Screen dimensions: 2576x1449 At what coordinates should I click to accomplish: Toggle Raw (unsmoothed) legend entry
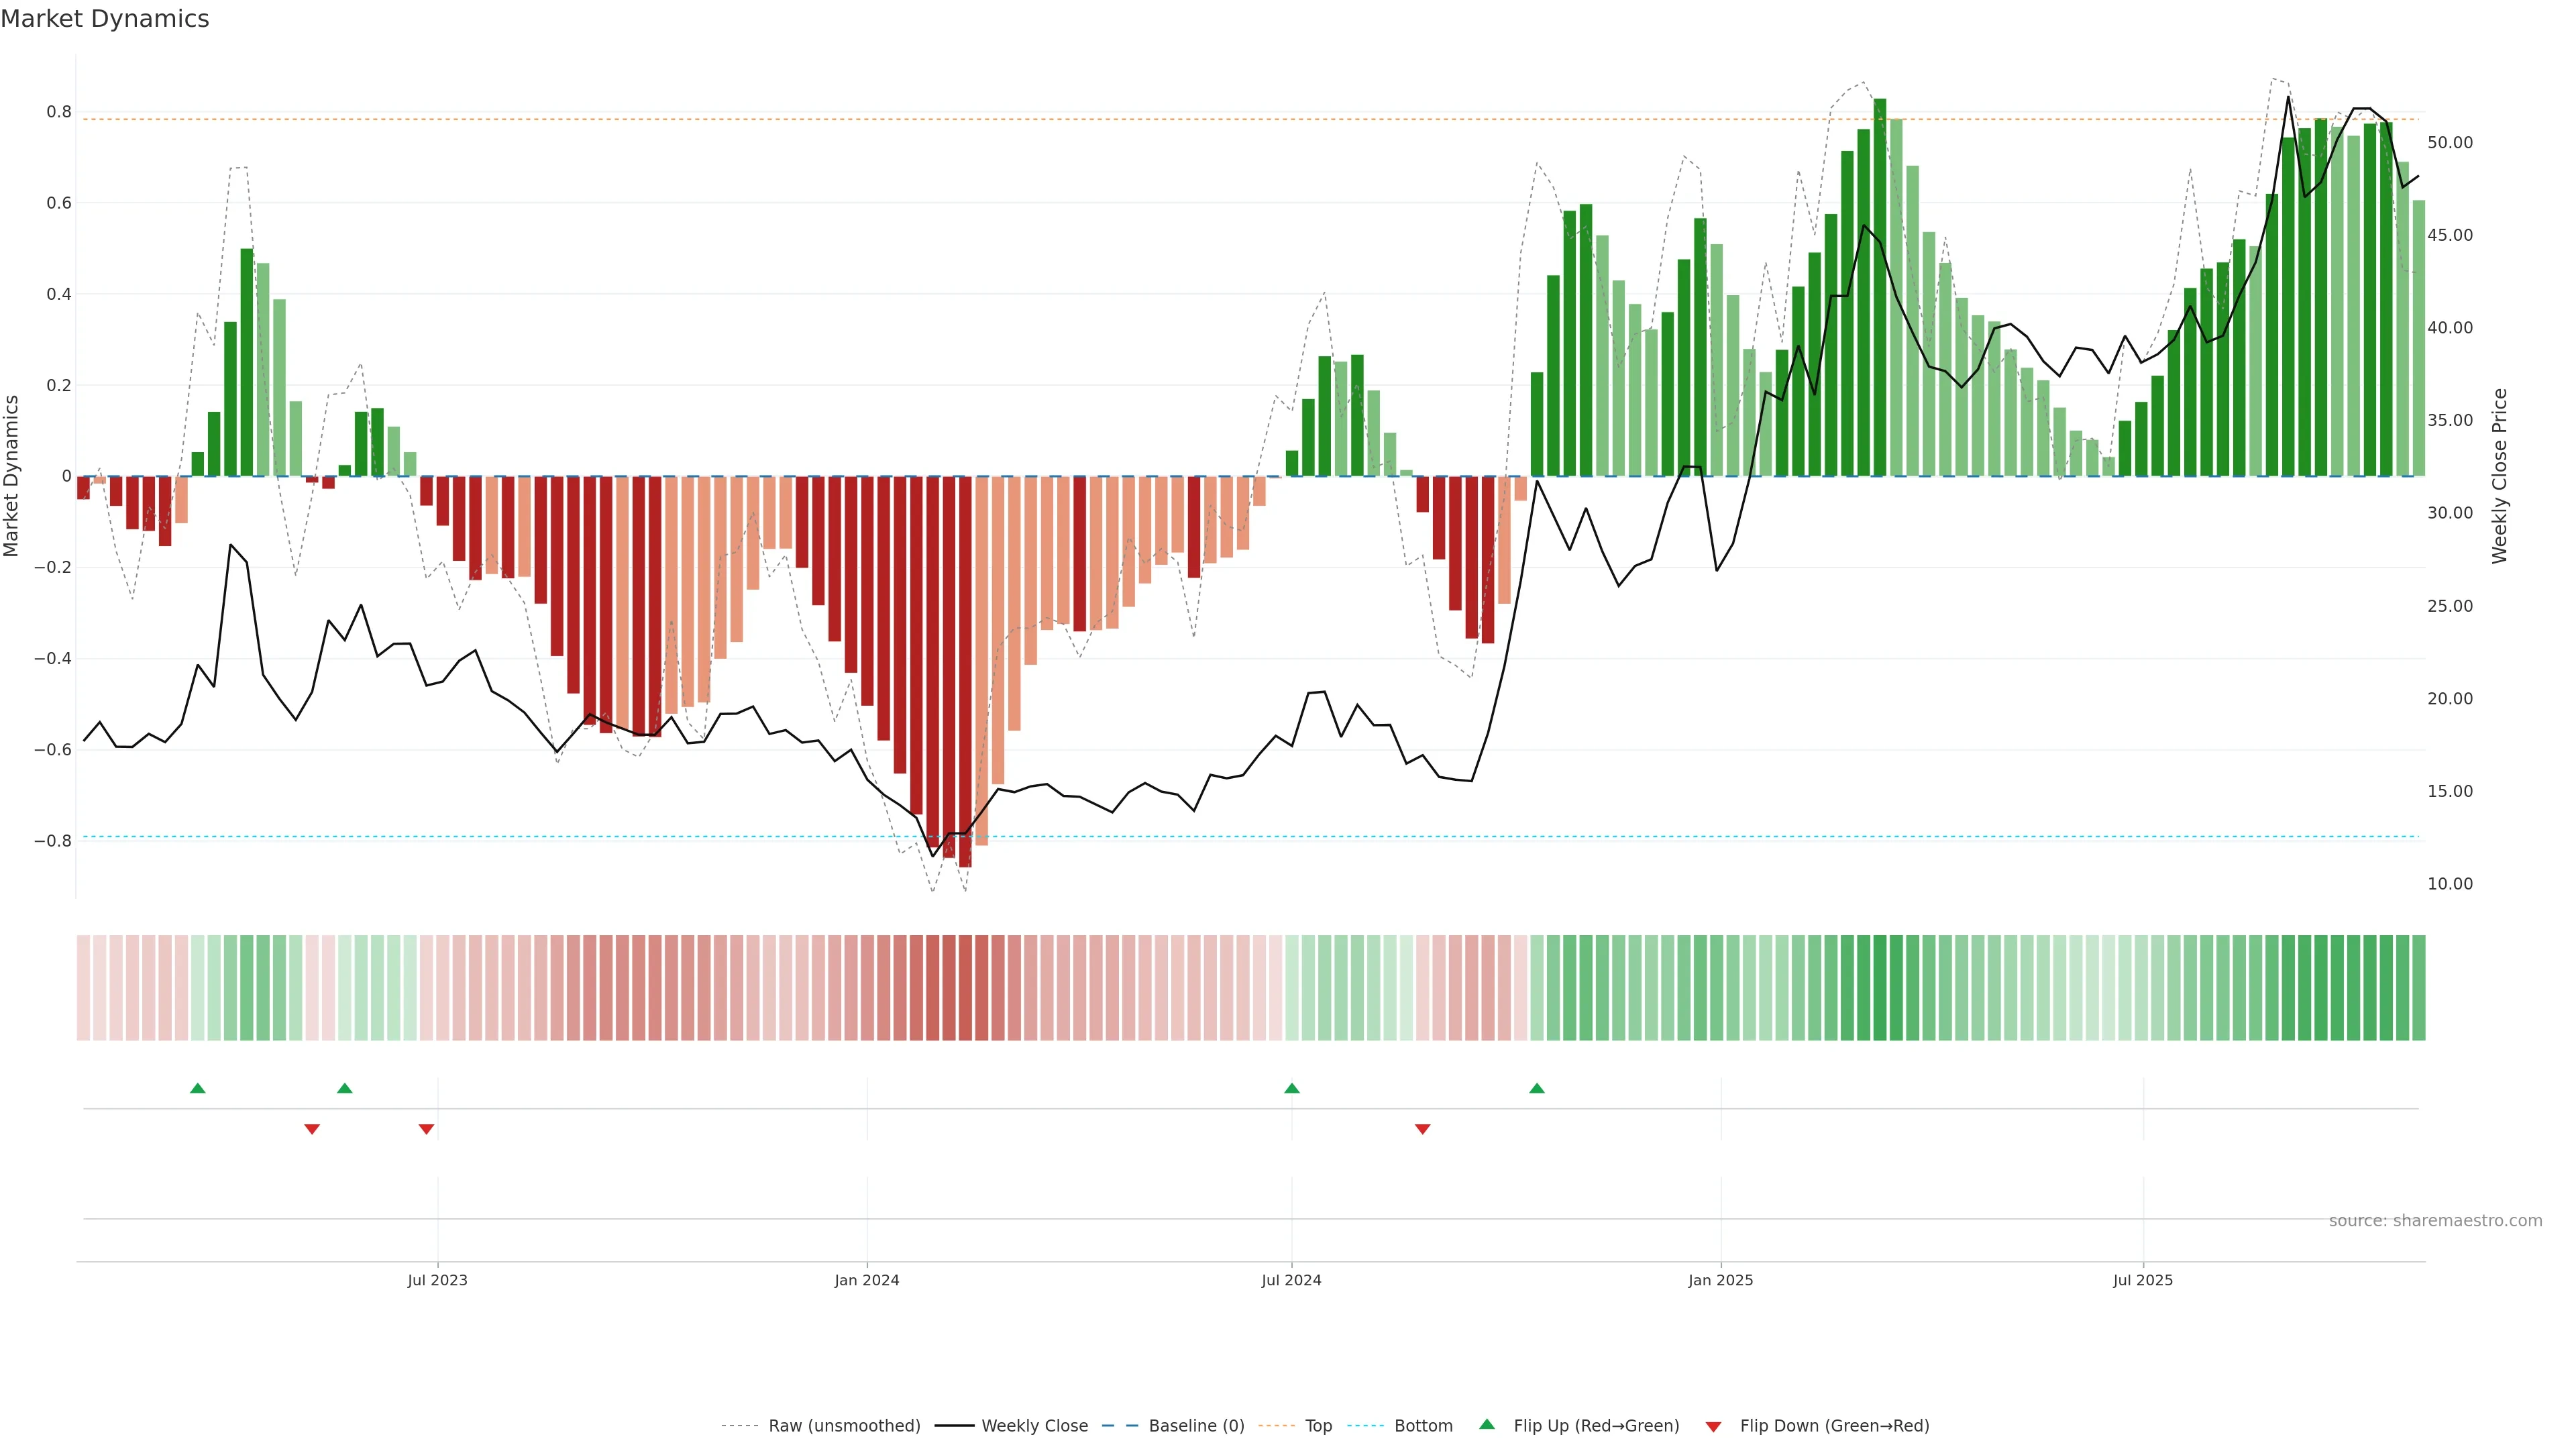(x=843, y=1426)
